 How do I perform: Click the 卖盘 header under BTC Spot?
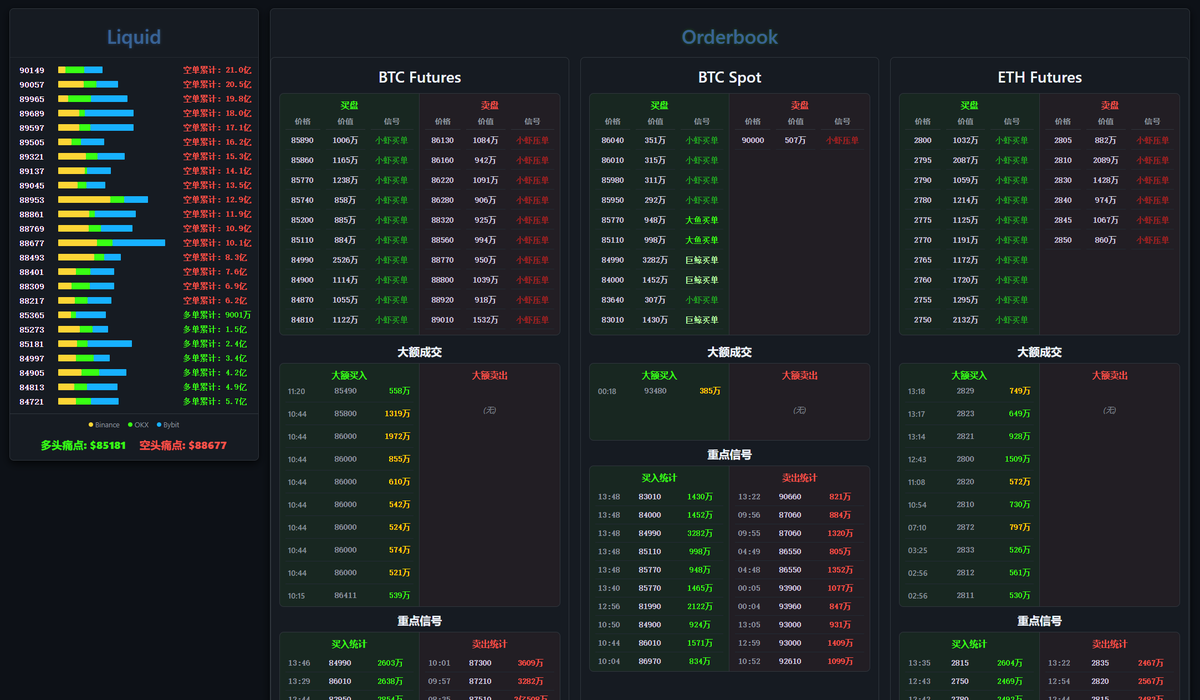[x=800, y=105]
